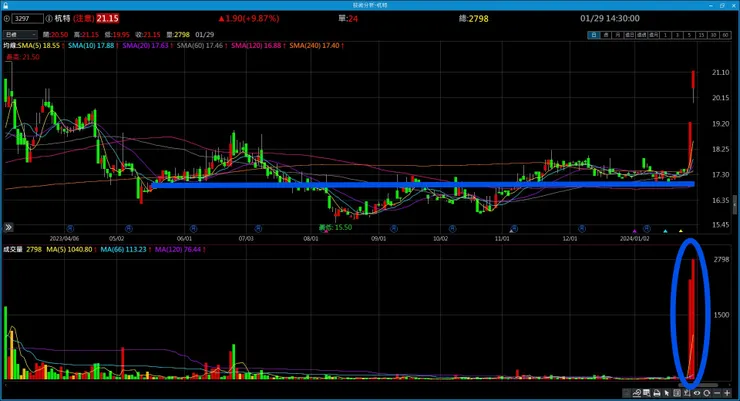
Task: Click the cursor pointer icon in bottom toolbar
Action: click(666, 393)
